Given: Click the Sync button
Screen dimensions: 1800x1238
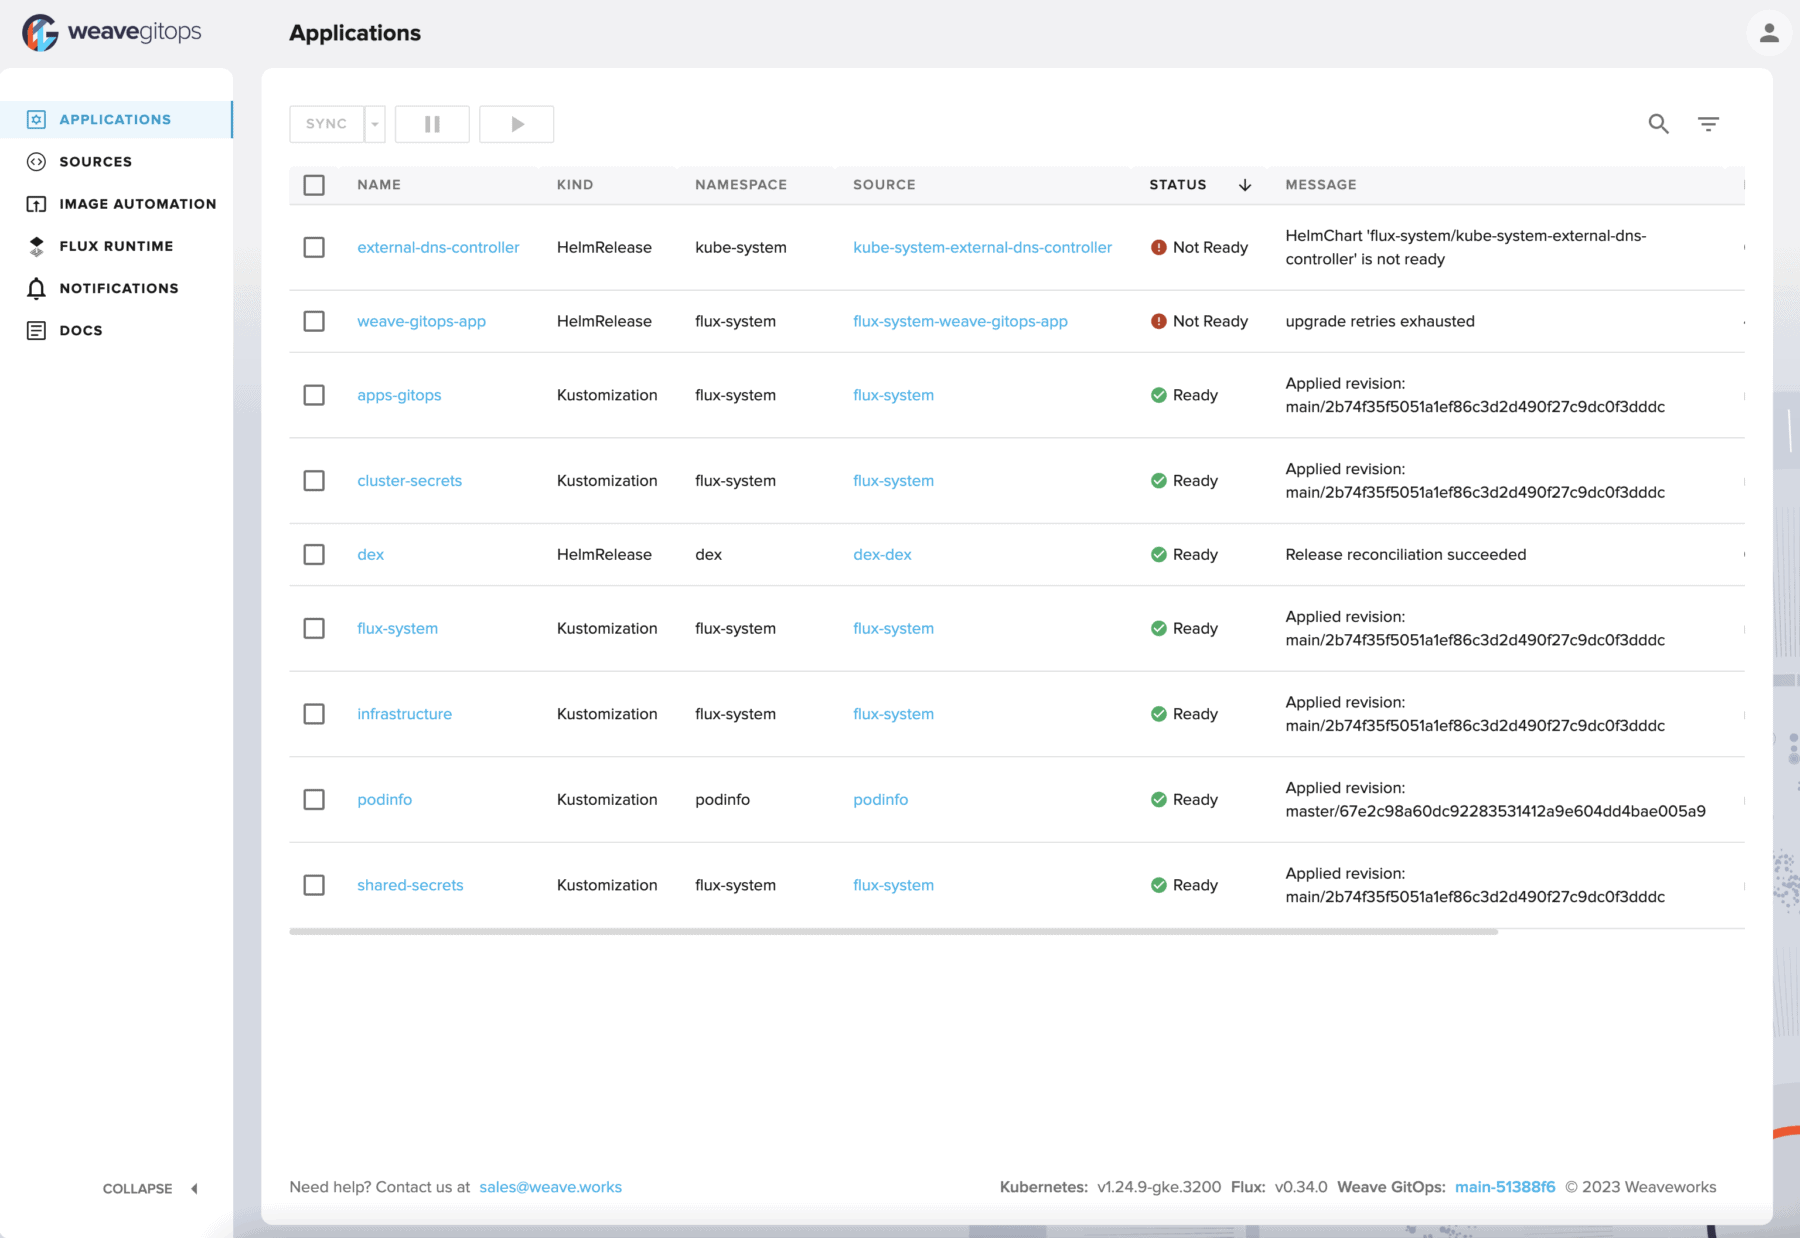Looking at the screenshot, I should (x=326, y=124).
